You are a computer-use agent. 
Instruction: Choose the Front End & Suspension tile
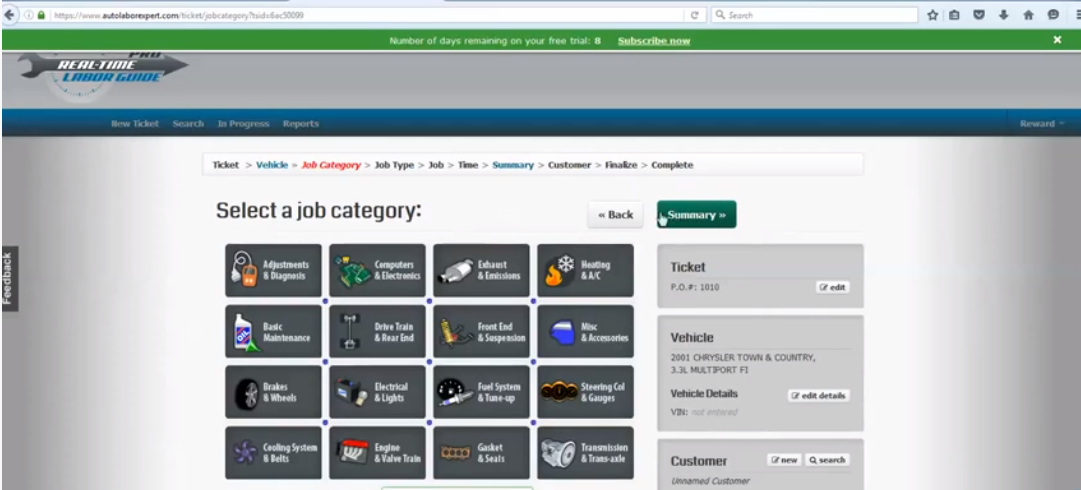(481, 331)
